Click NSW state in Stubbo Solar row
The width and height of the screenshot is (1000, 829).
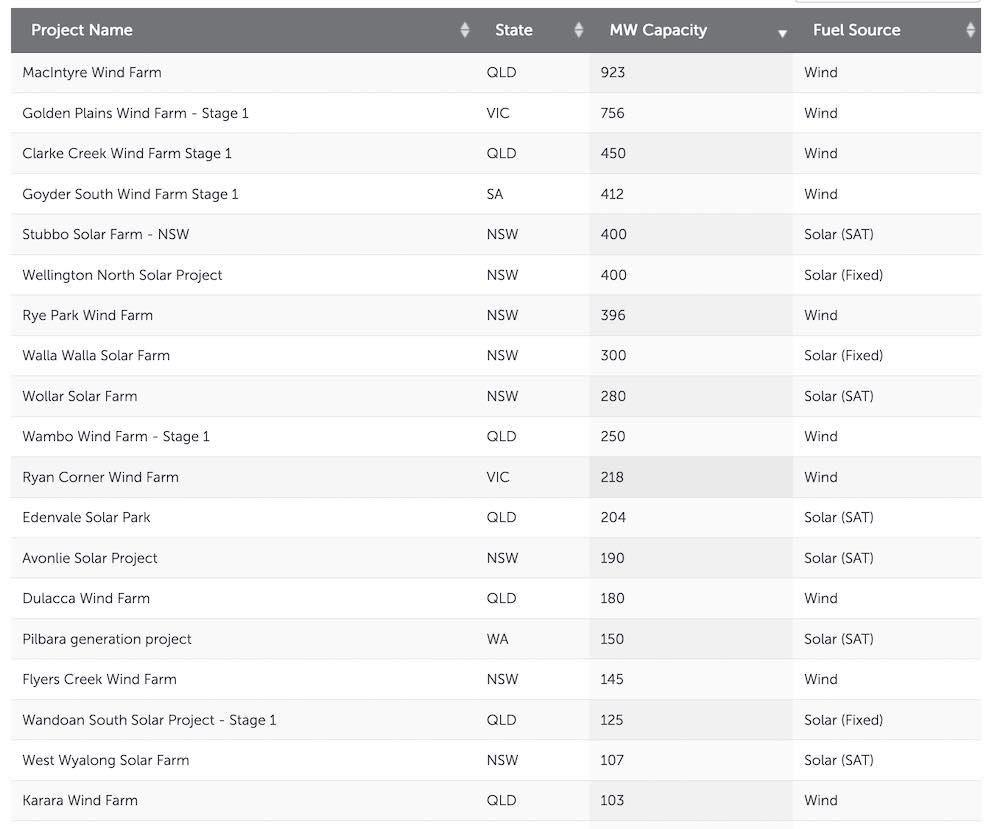click(503, 235)
